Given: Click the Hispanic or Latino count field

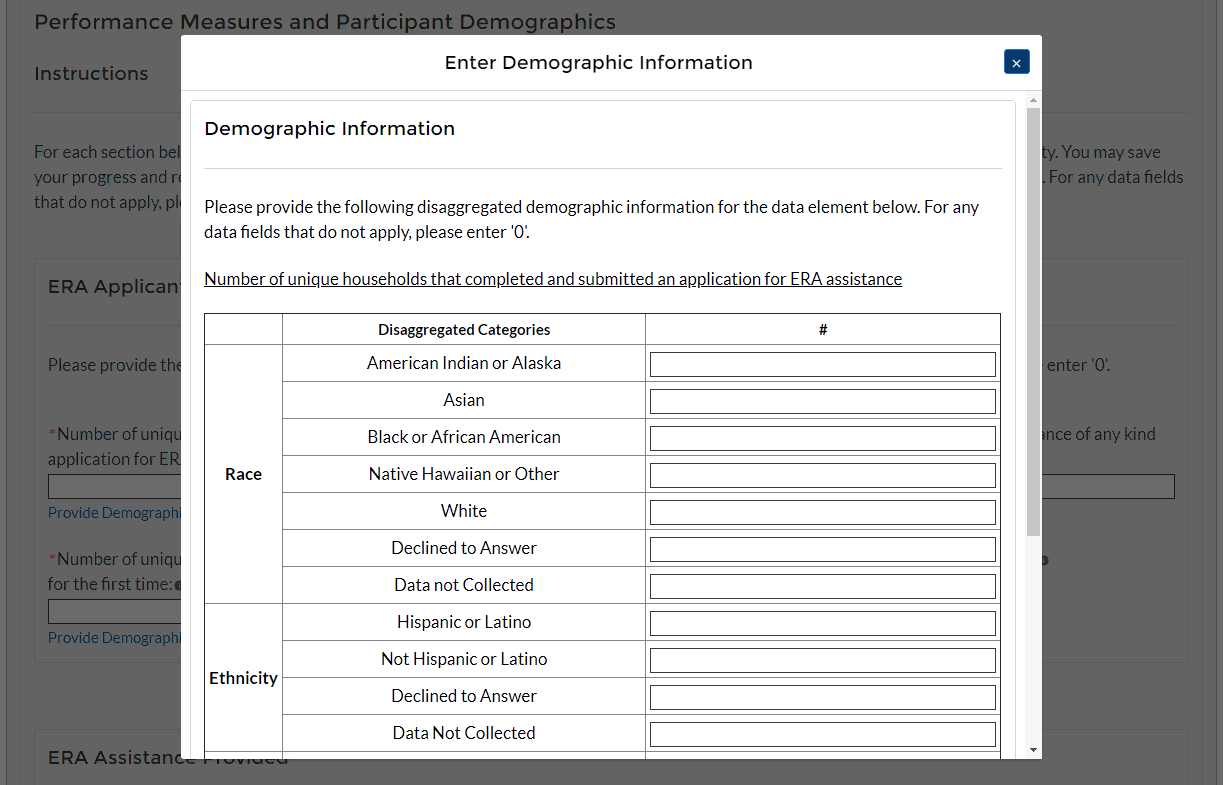Looking at the screenshot, I should (822, 623).
